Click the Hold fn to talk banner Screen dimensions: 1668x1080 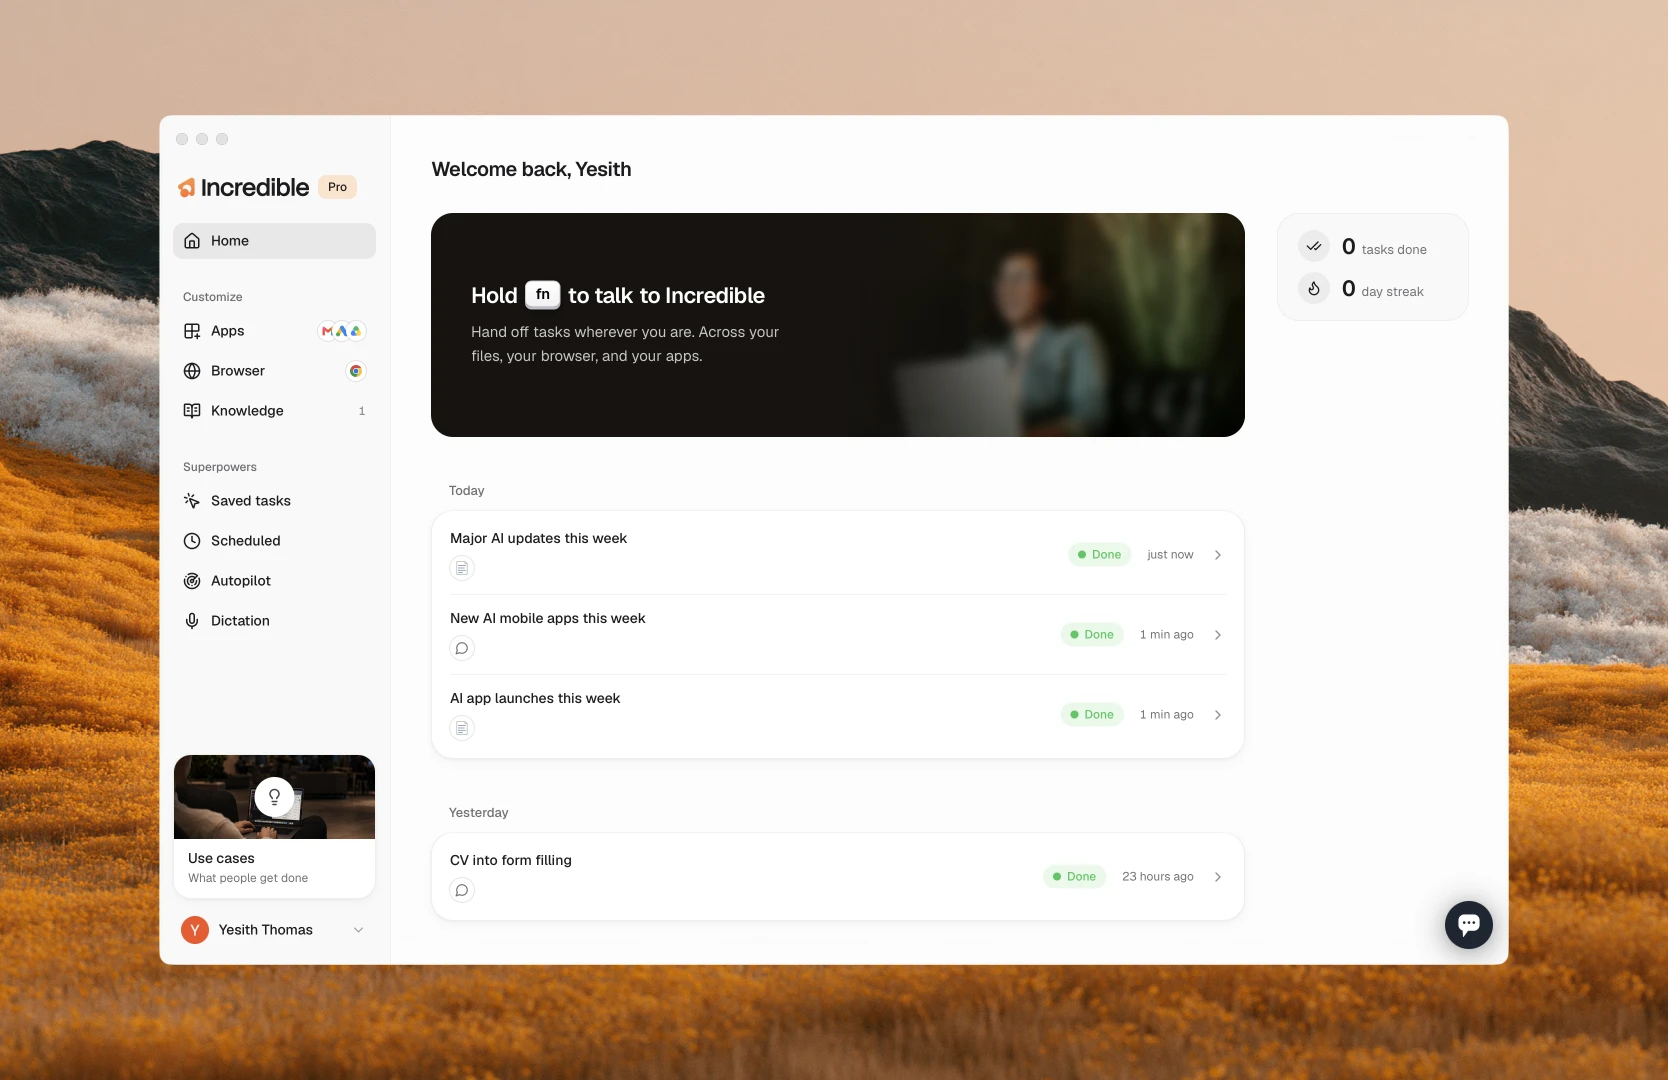coord(838,325)
